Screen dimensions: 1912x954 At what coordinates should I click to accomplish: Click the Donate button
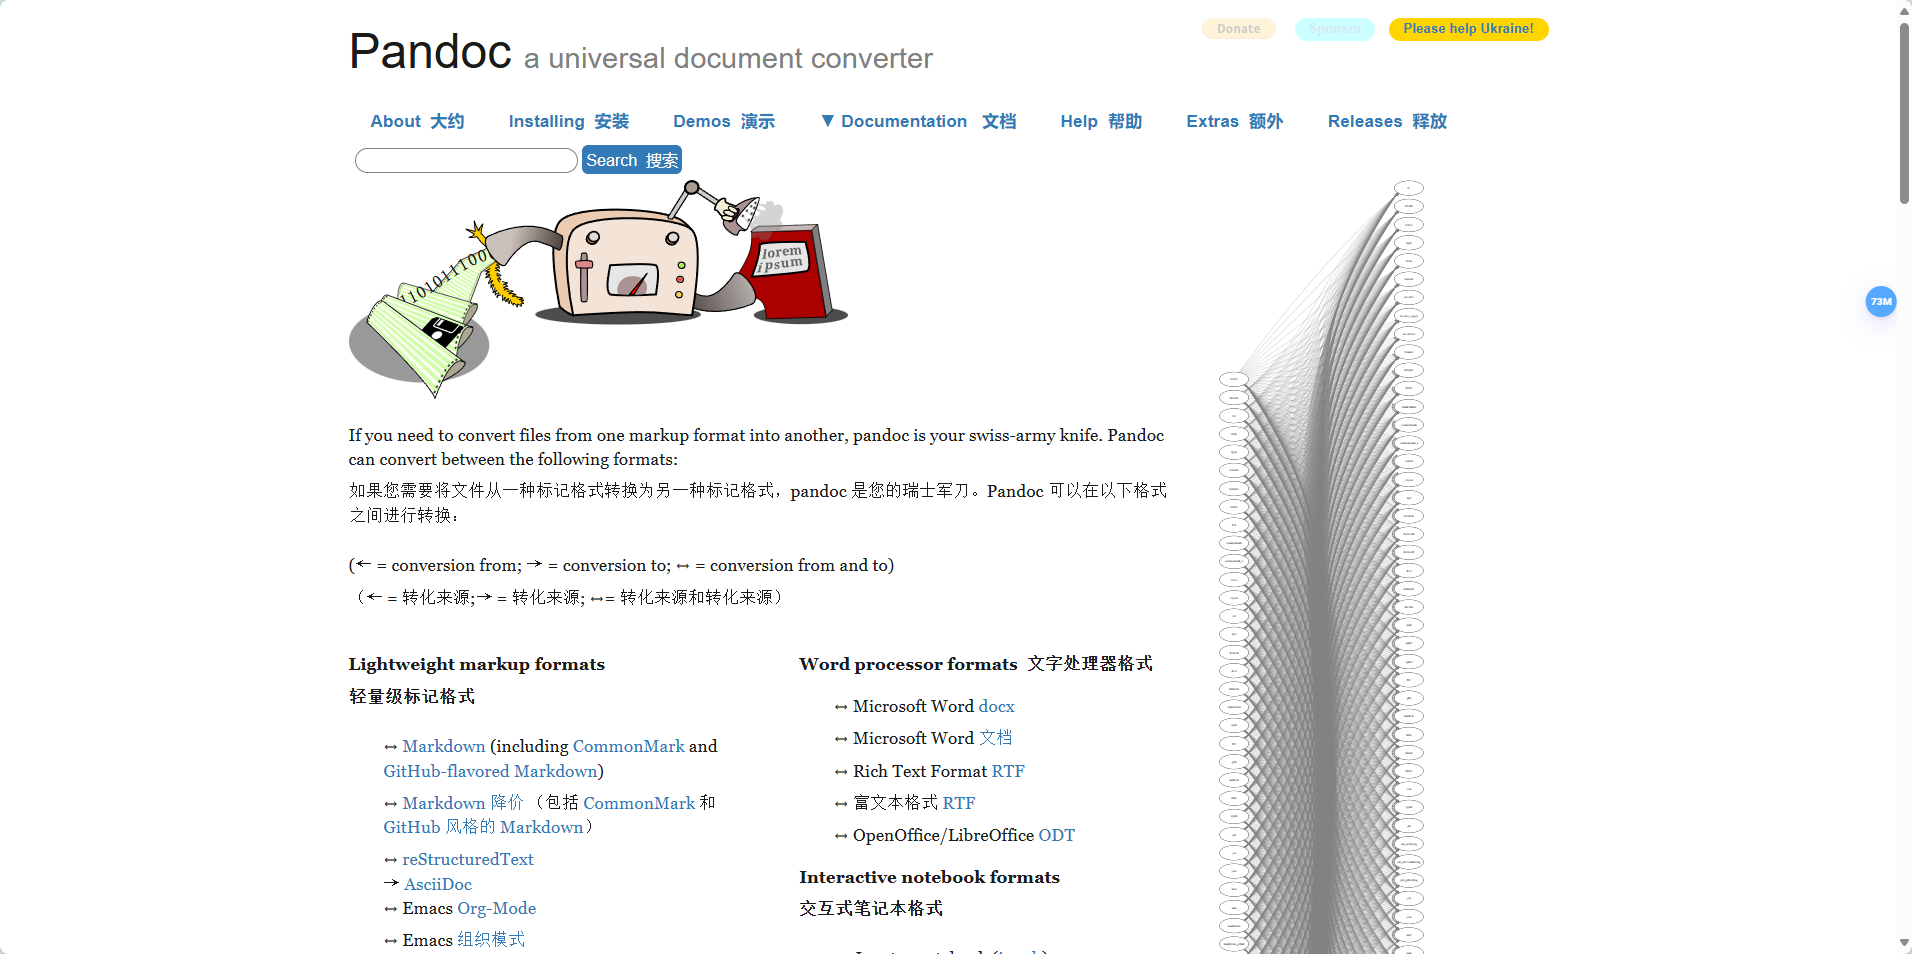(1239, 29)
